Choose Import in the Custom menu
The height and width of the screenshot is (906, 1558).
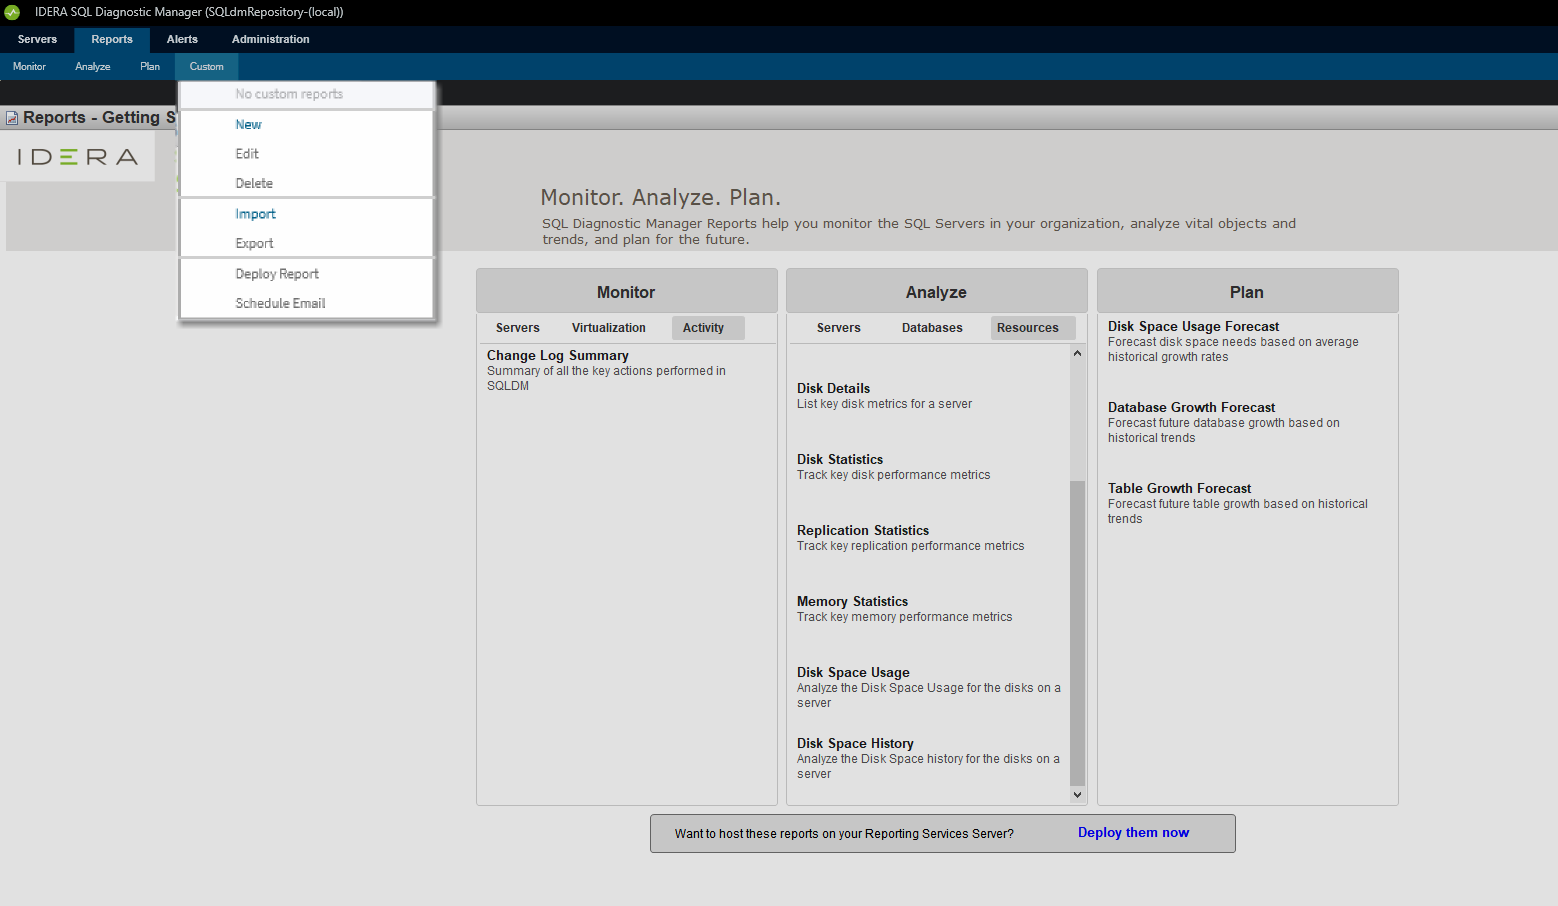(307, 214)
